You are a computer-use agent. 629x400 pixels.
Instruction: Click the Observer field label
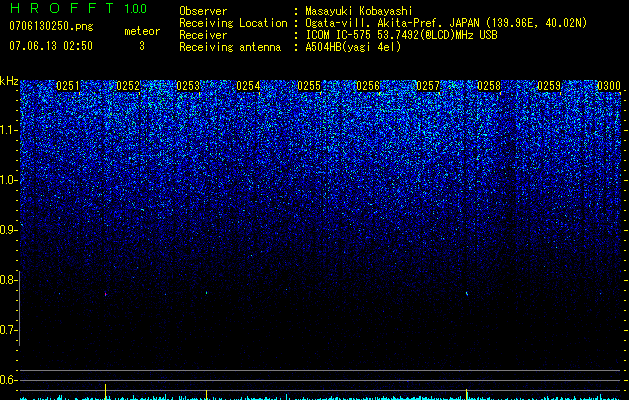click(x=203, y=11)
